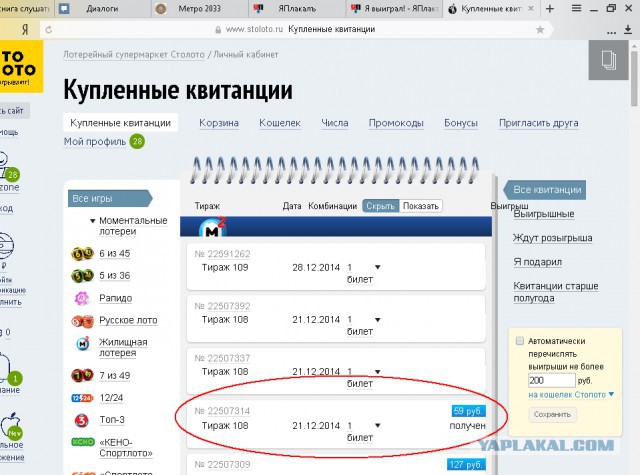
Task: Open the Кошелек tab
Action: coord(280,123)
